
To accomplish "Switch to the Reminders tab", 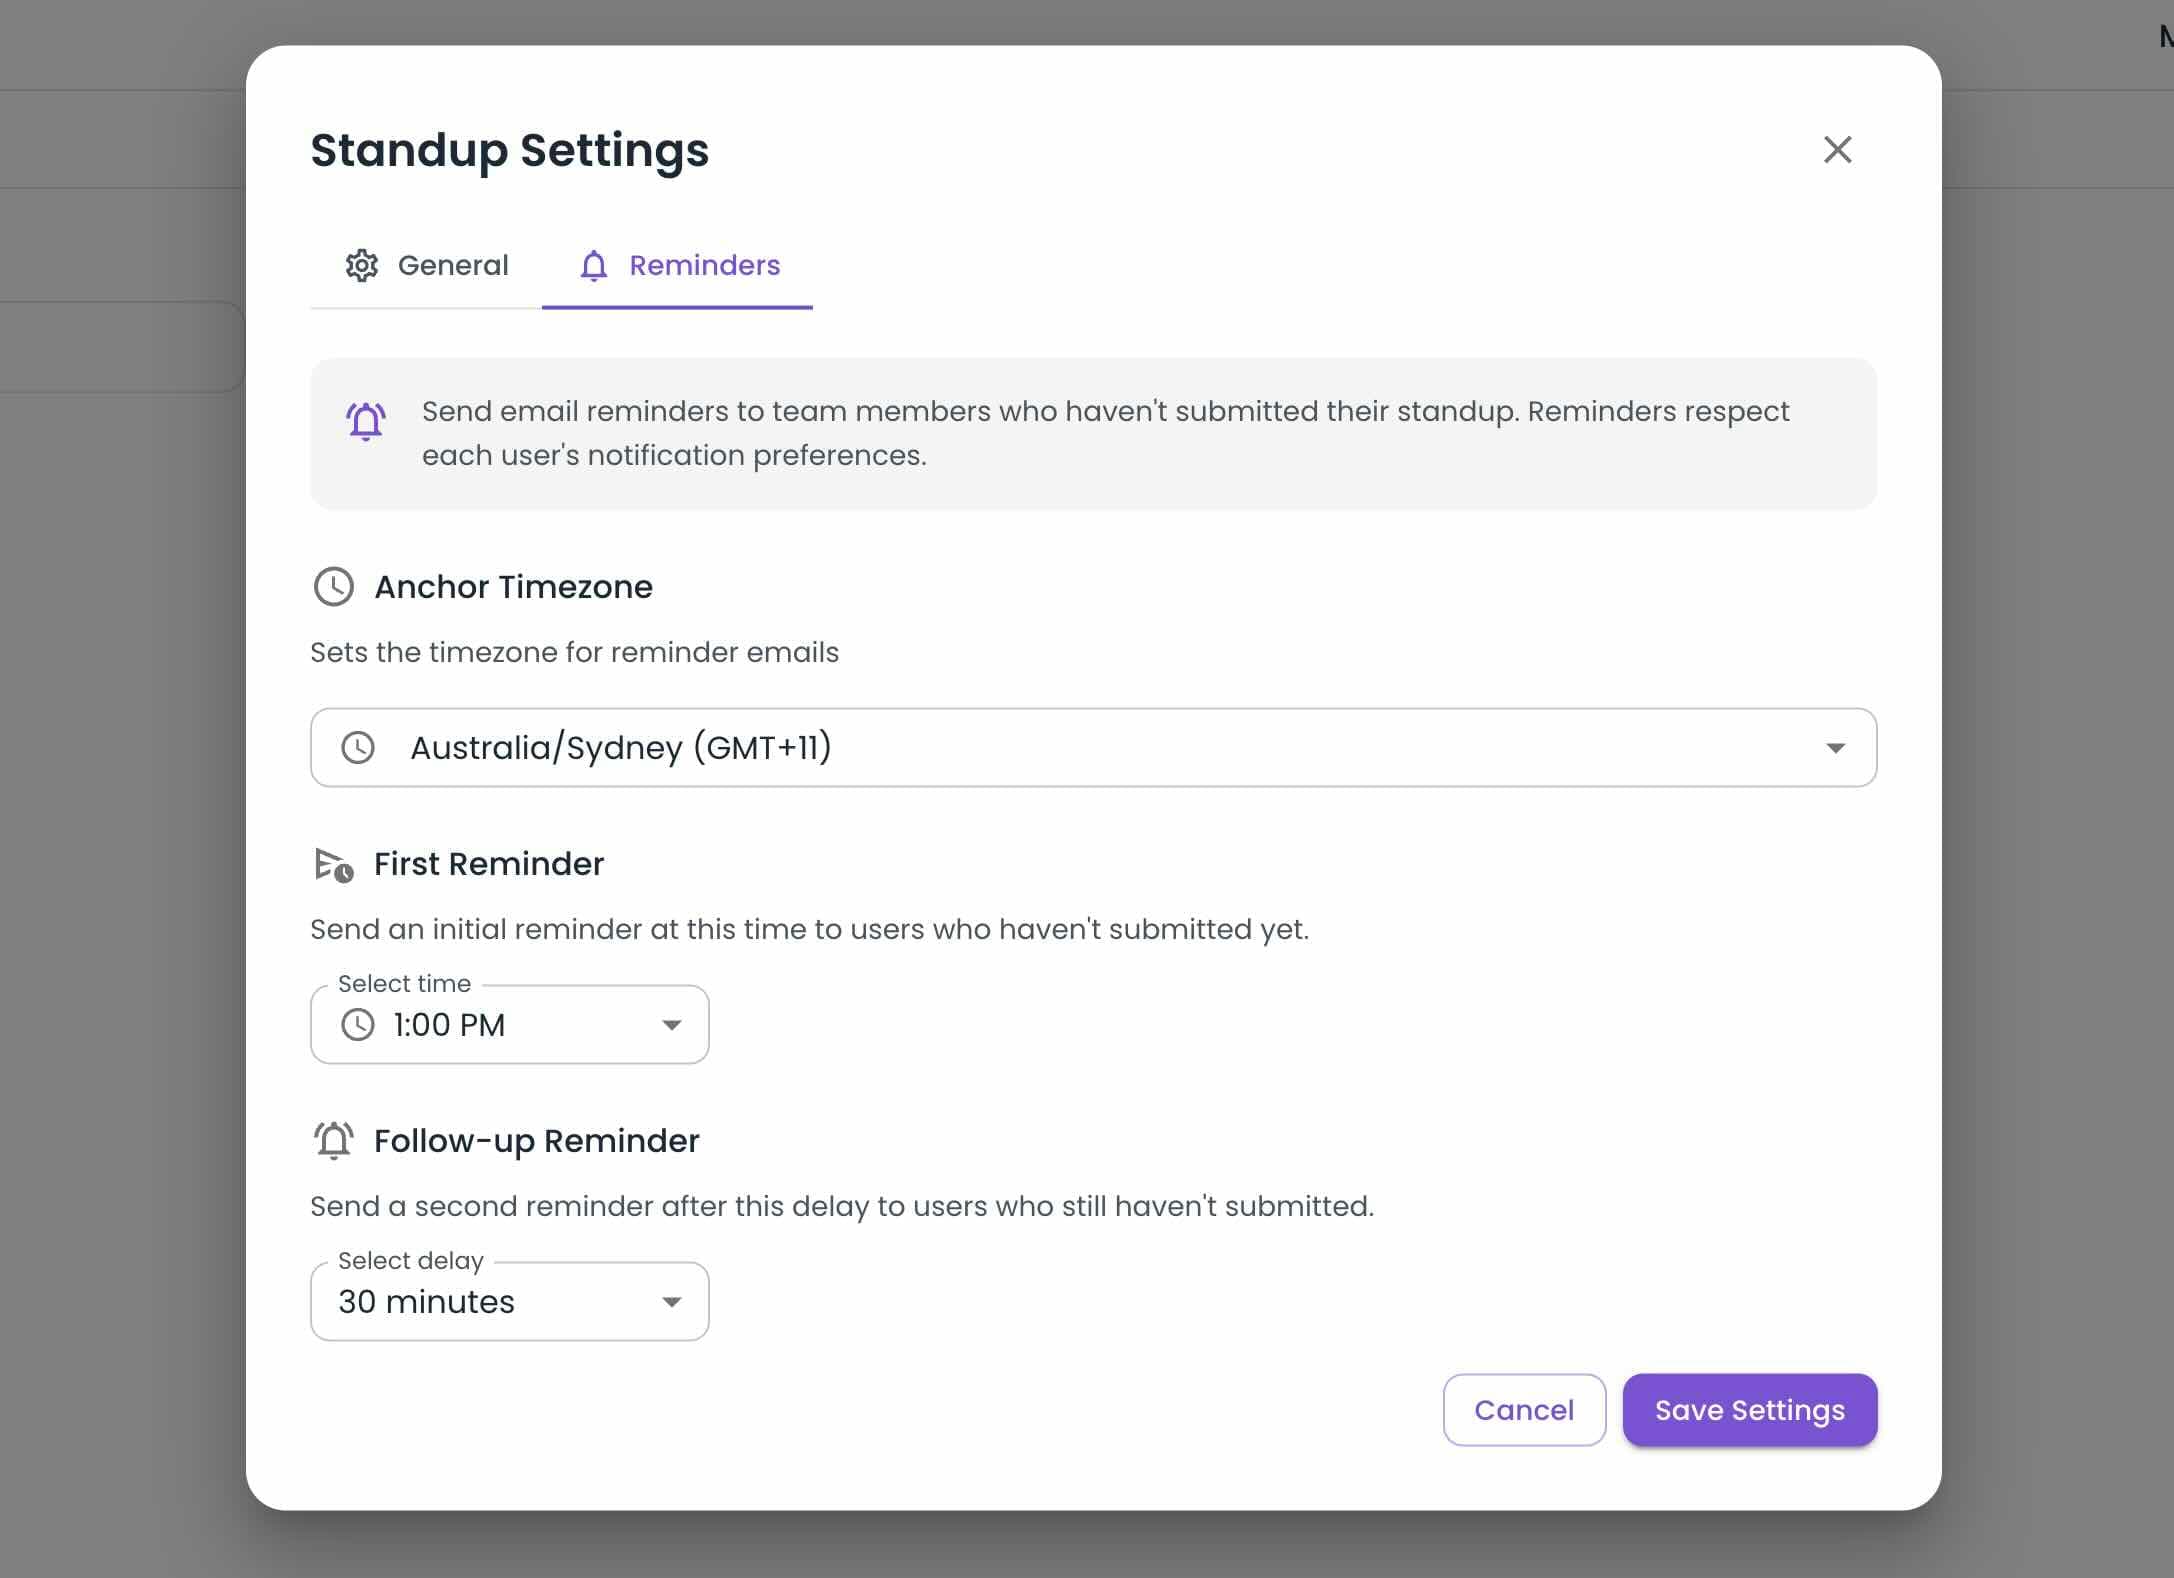I will 680,266.
